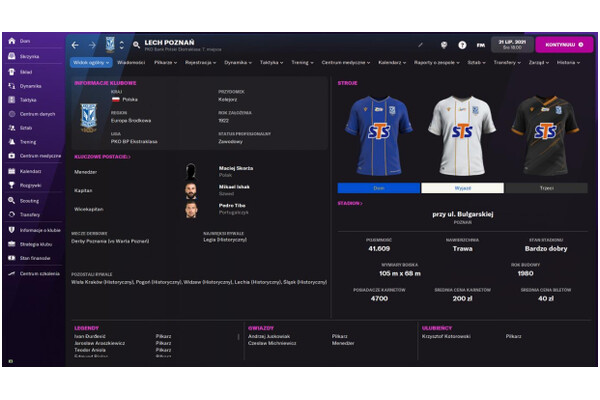The height and width of the screenshot is (400, 600).
Task: Expand the Dynamika dropdown in top menu
Action: point(238,62)
